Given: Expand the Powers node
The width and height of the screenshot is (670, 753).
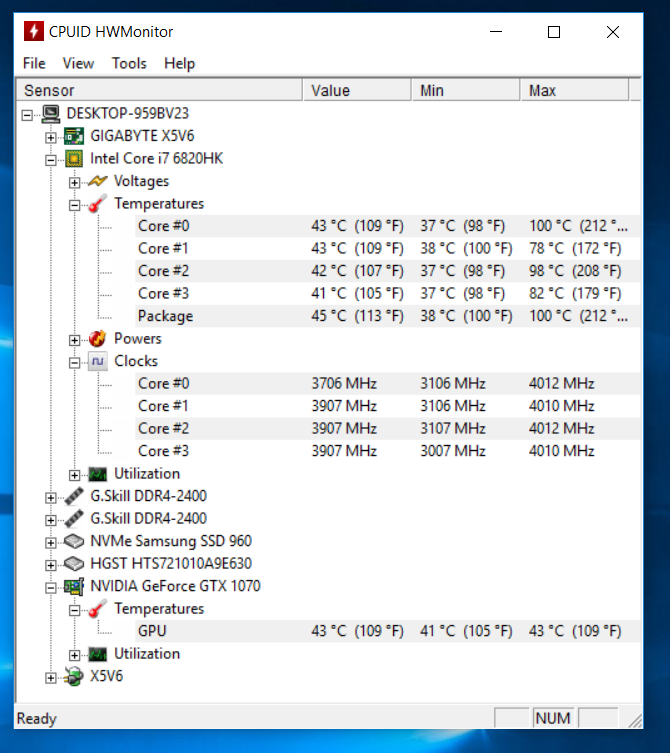Looking at the screenshot, I should [74, 340].
